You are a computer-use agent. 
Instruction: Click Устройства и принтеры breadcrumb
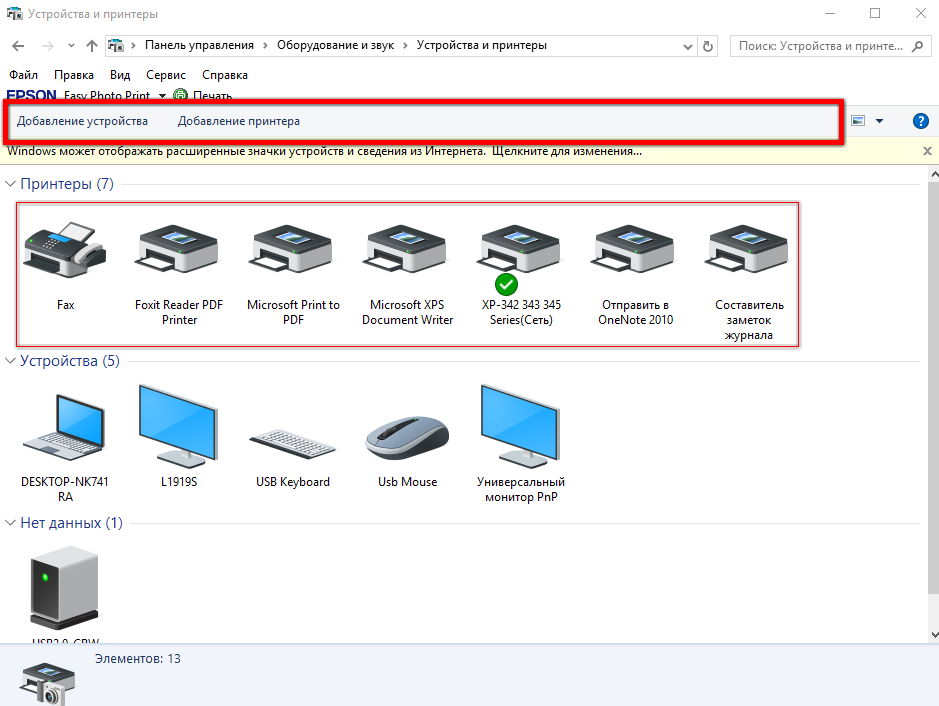point(481,46)
